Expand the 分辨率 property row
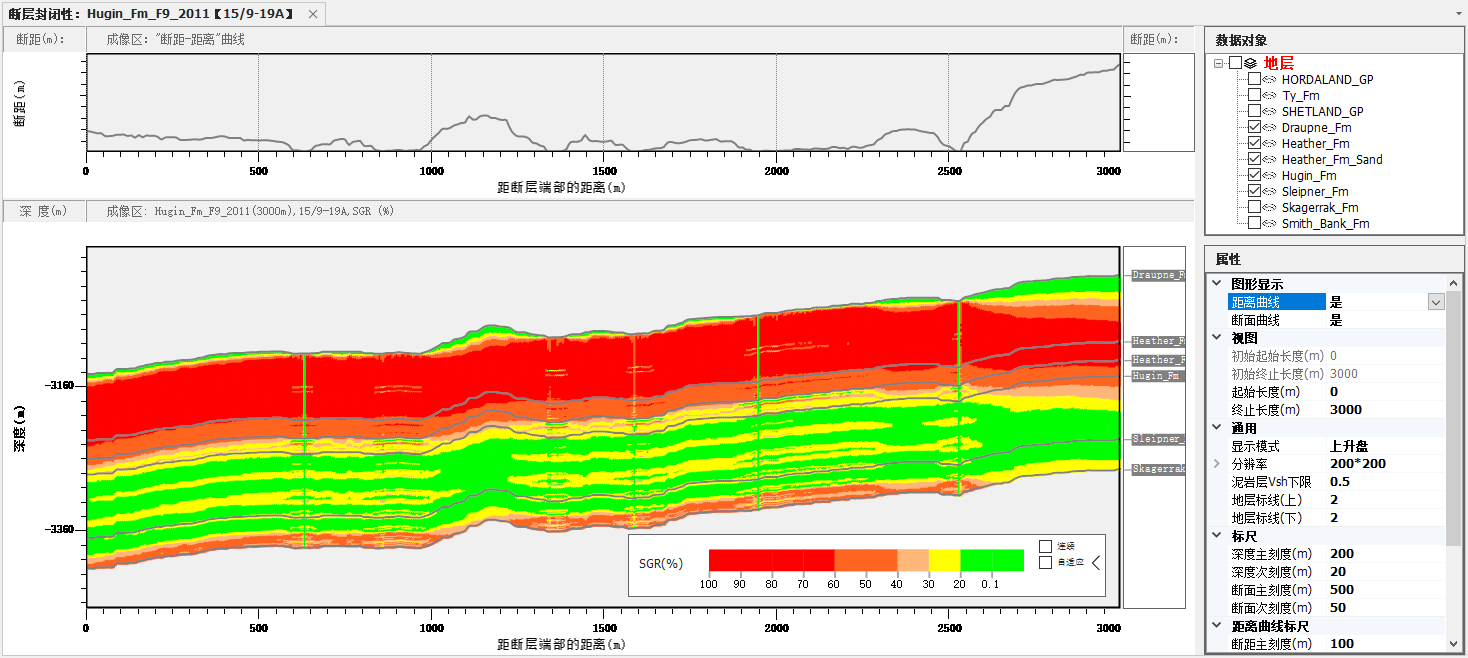The width and height of the screenshot is (1468, 658). coord(1216,464)
